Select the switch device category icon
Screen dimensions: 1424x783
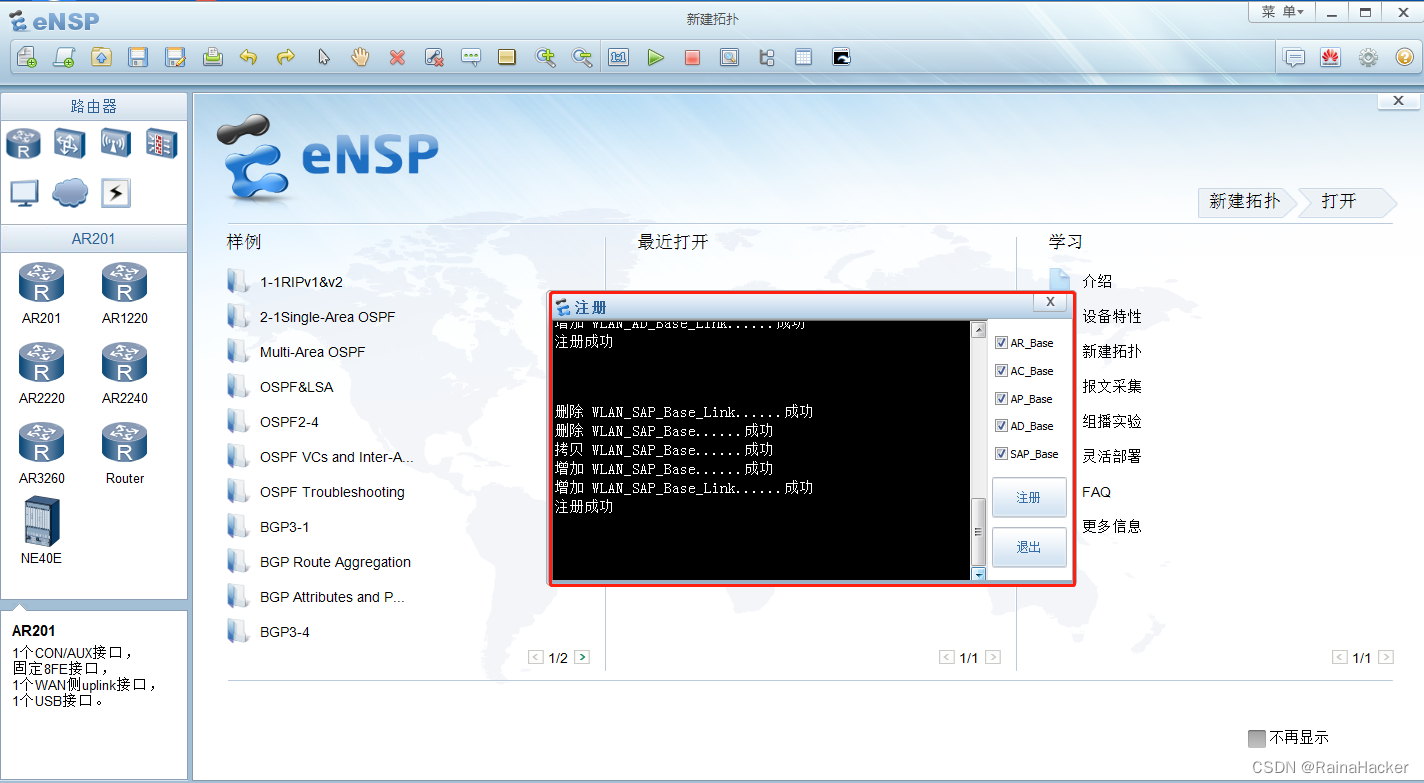click(69, 143)
